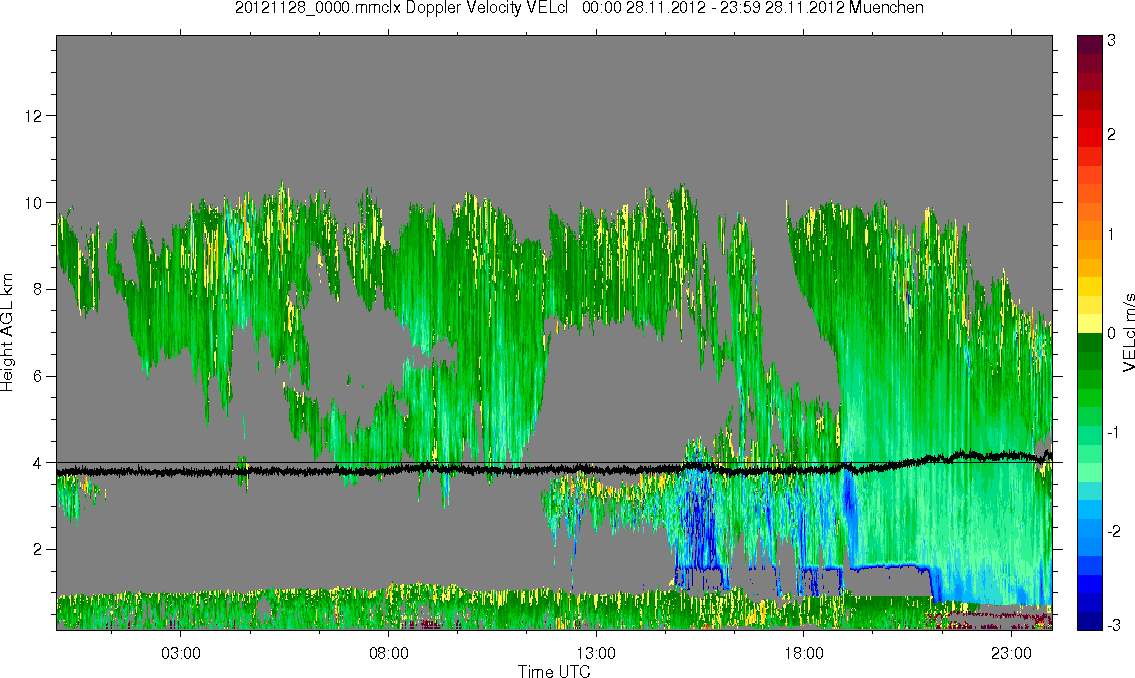Pick the dark blue bottom colorbar segment
Viewport: 1135px width, 678px height.
(1089, 620)
